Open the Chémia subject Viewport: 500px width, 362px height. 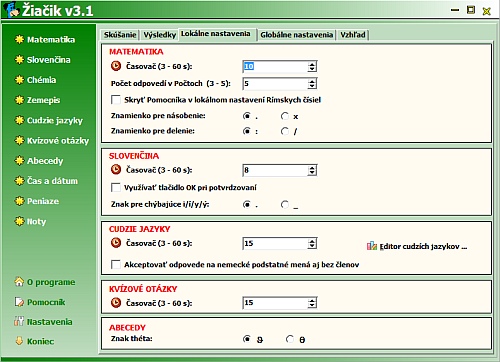[41, 80]
